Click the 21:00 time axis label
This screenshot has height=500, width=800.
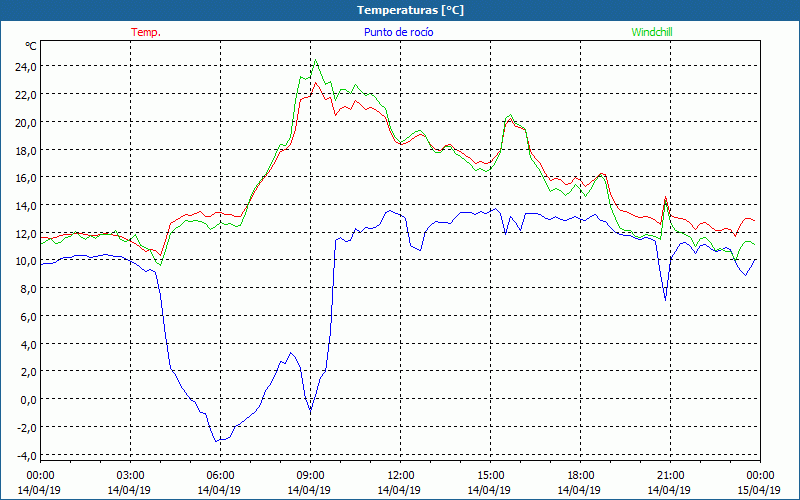click(x=670, y=476)
